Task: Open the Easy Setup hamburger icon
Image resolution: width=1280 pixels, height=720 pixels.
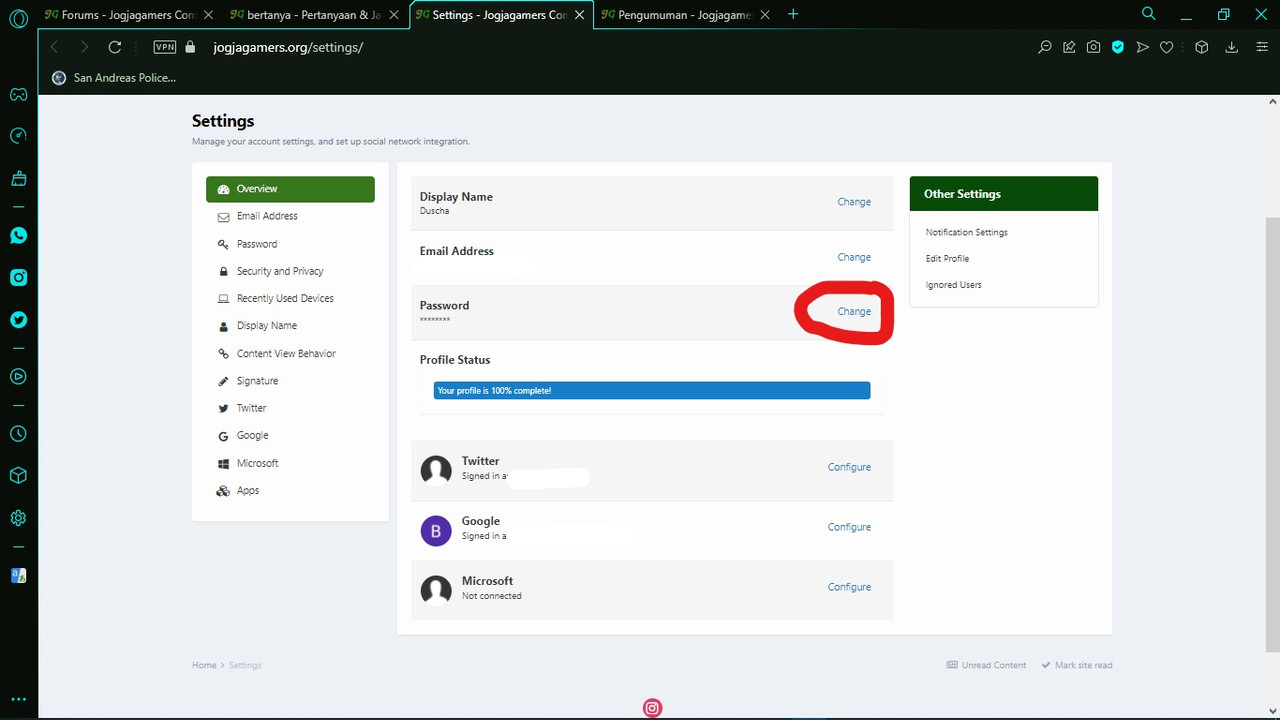Action: click(x=1262, y=47)
